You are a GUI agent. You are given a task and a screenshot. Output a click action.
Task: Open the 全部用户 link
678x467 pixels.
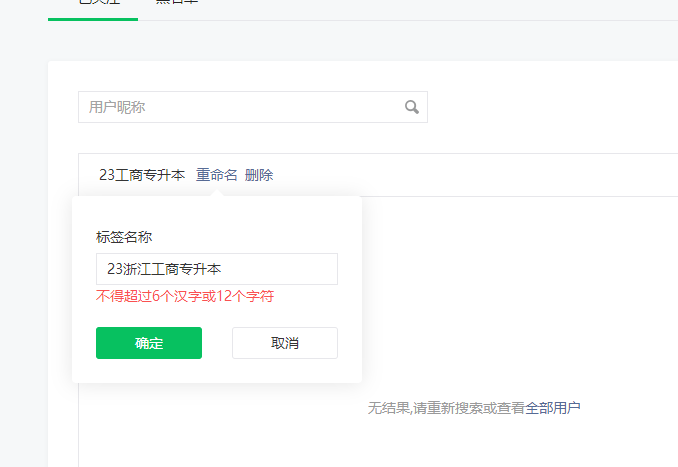pos(553,408)
